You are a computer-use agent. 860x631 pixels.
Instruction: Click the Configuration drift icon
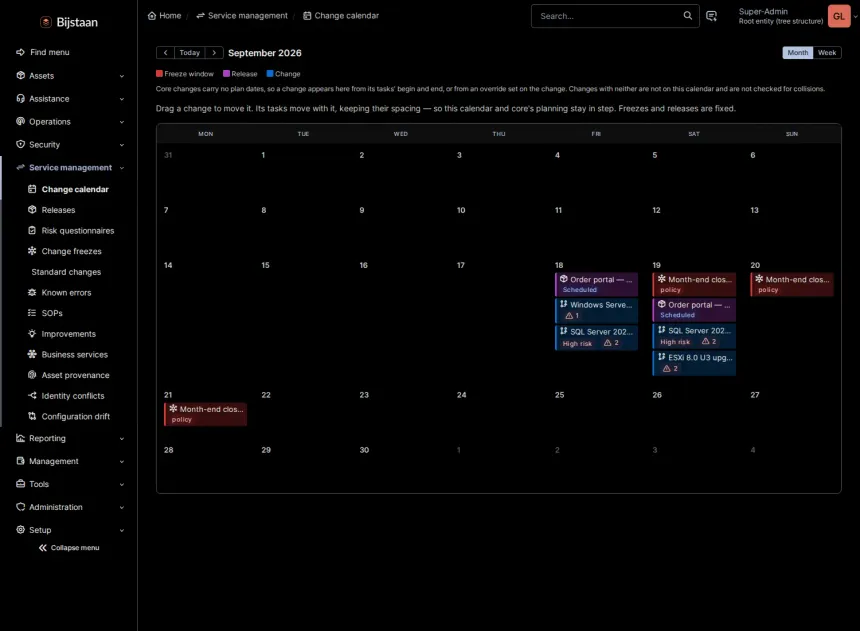32,416
